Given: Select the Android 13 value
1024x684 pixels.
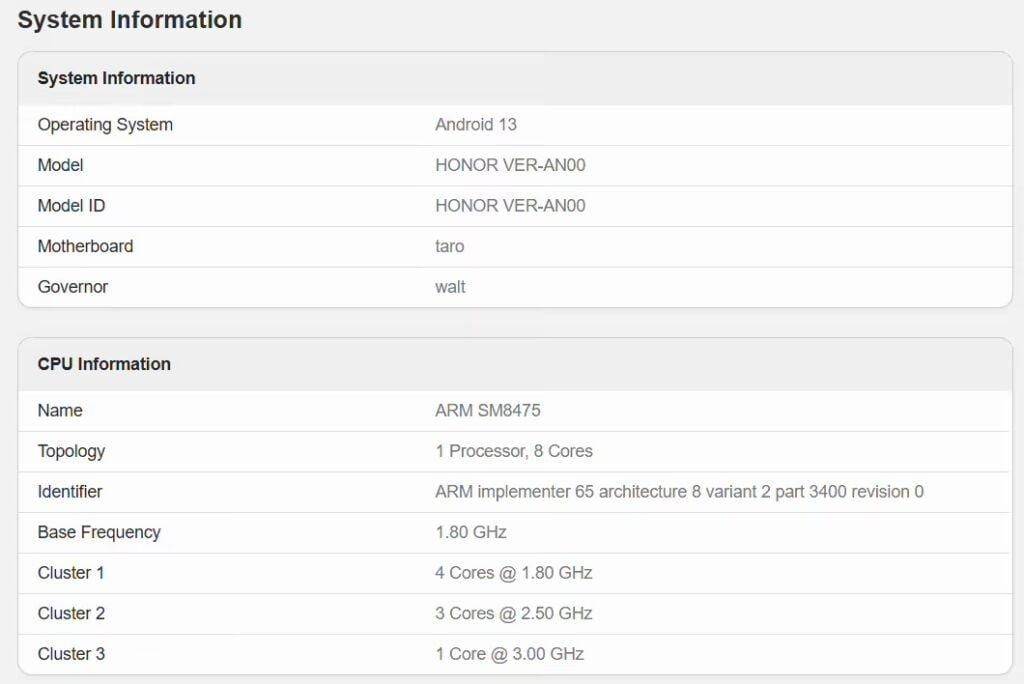Looking at the screenshot, I should 475,125.
